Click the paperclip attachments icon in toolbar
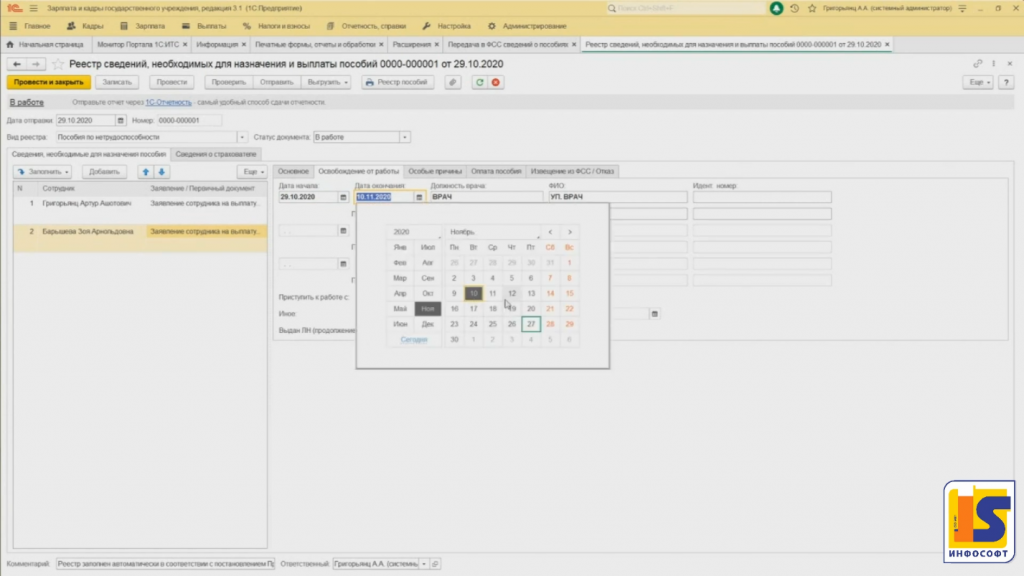This screenshot has width=1024, height=576. [452, 83]
